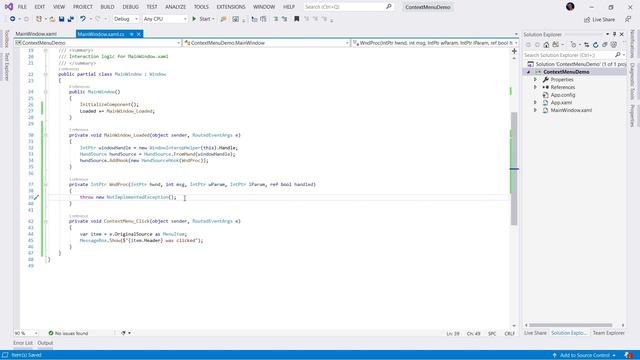The height and width of the screenshot is (360, 640).
Task: Click the Visual Studio search box
Action: coord(349,7)
